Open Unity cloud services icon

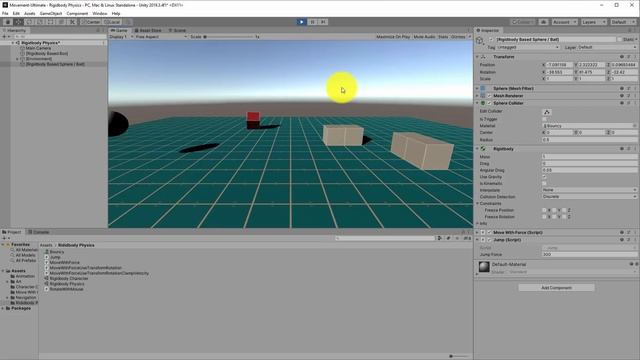pyautogui.click(x=543, y=22)
